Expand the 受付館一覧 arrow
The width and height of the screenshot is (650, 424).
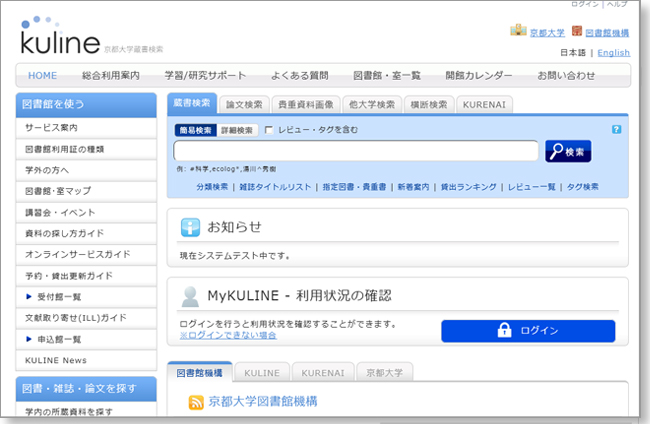(x=29, y=296)
